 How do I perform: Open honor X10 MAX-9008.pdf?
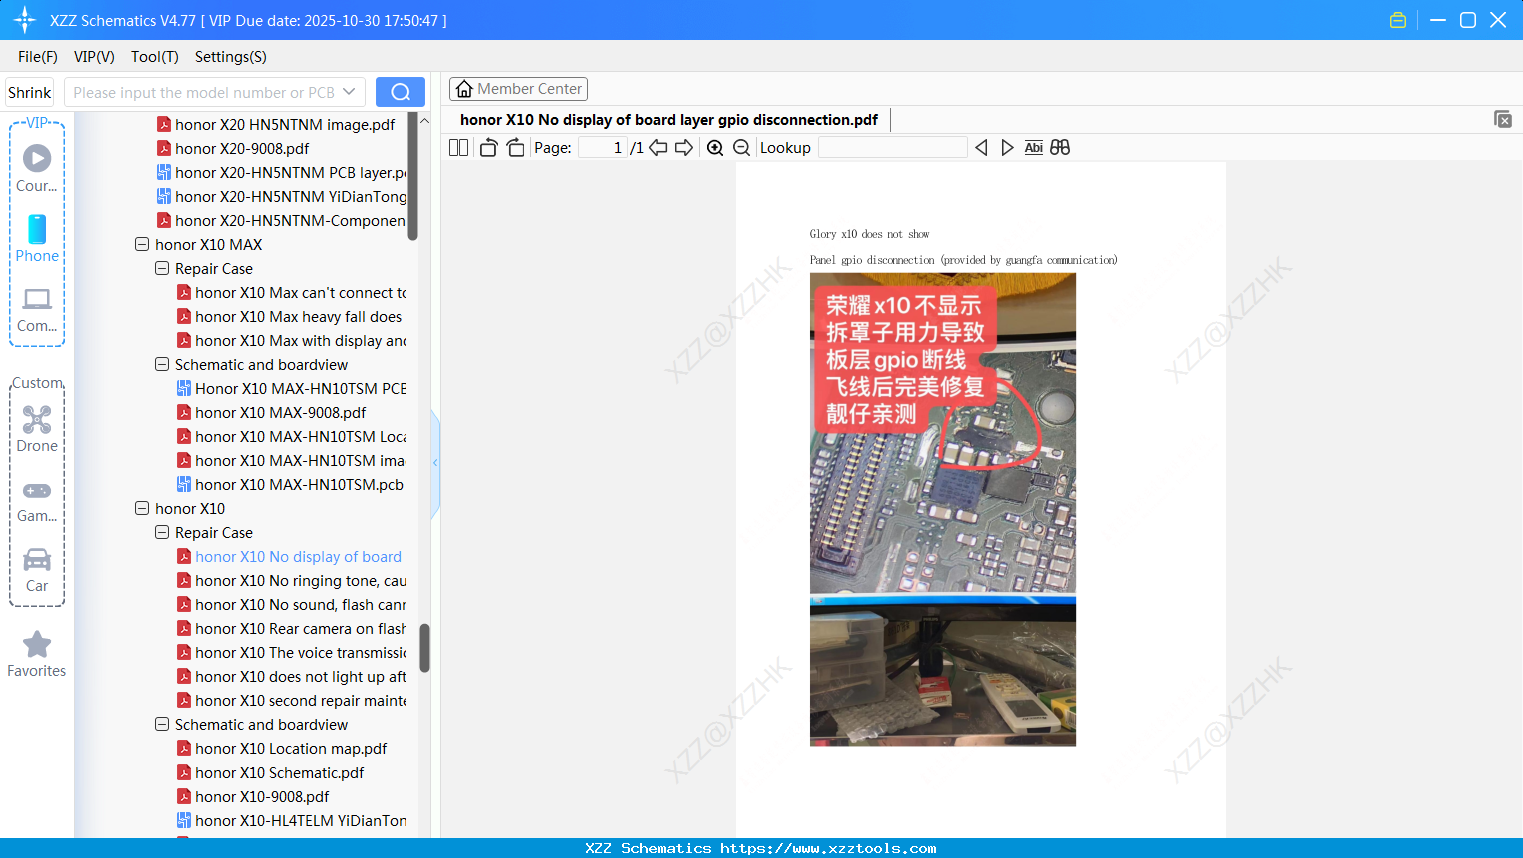click(x=272, y=412)
